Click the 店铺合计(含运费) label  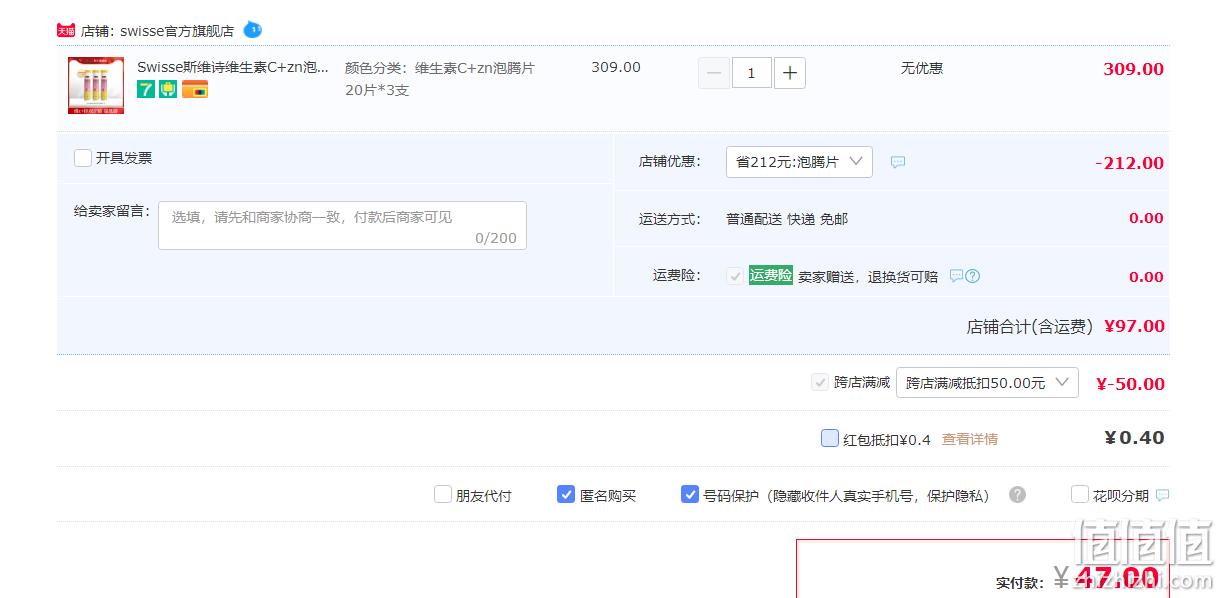click(x=1029, y=326)
